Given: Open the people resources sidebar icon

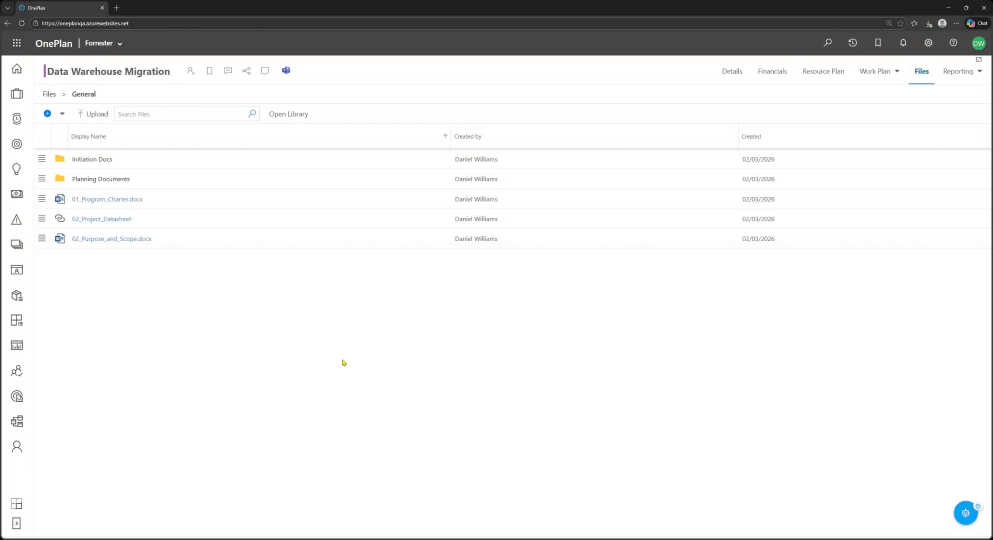Looking at the screenshot, I should click(16, 371).
